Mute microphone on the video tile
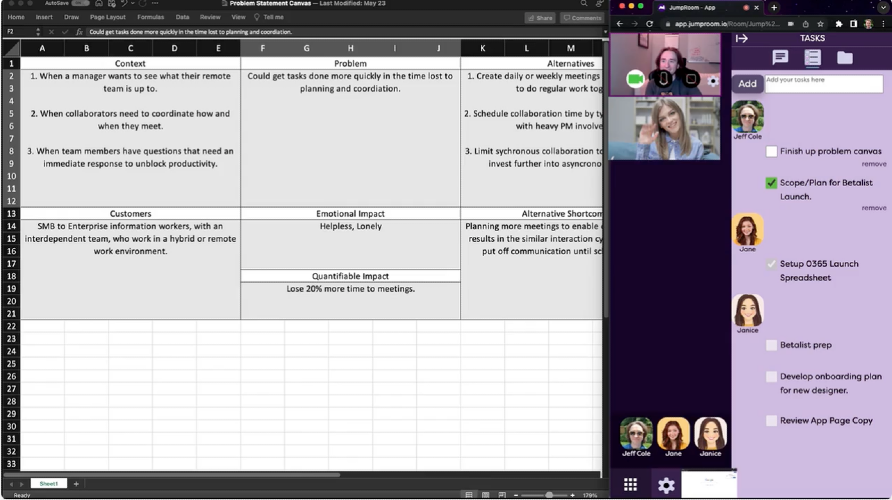Image resolution: width=892 pixels, height=500 pixels. 663,79
